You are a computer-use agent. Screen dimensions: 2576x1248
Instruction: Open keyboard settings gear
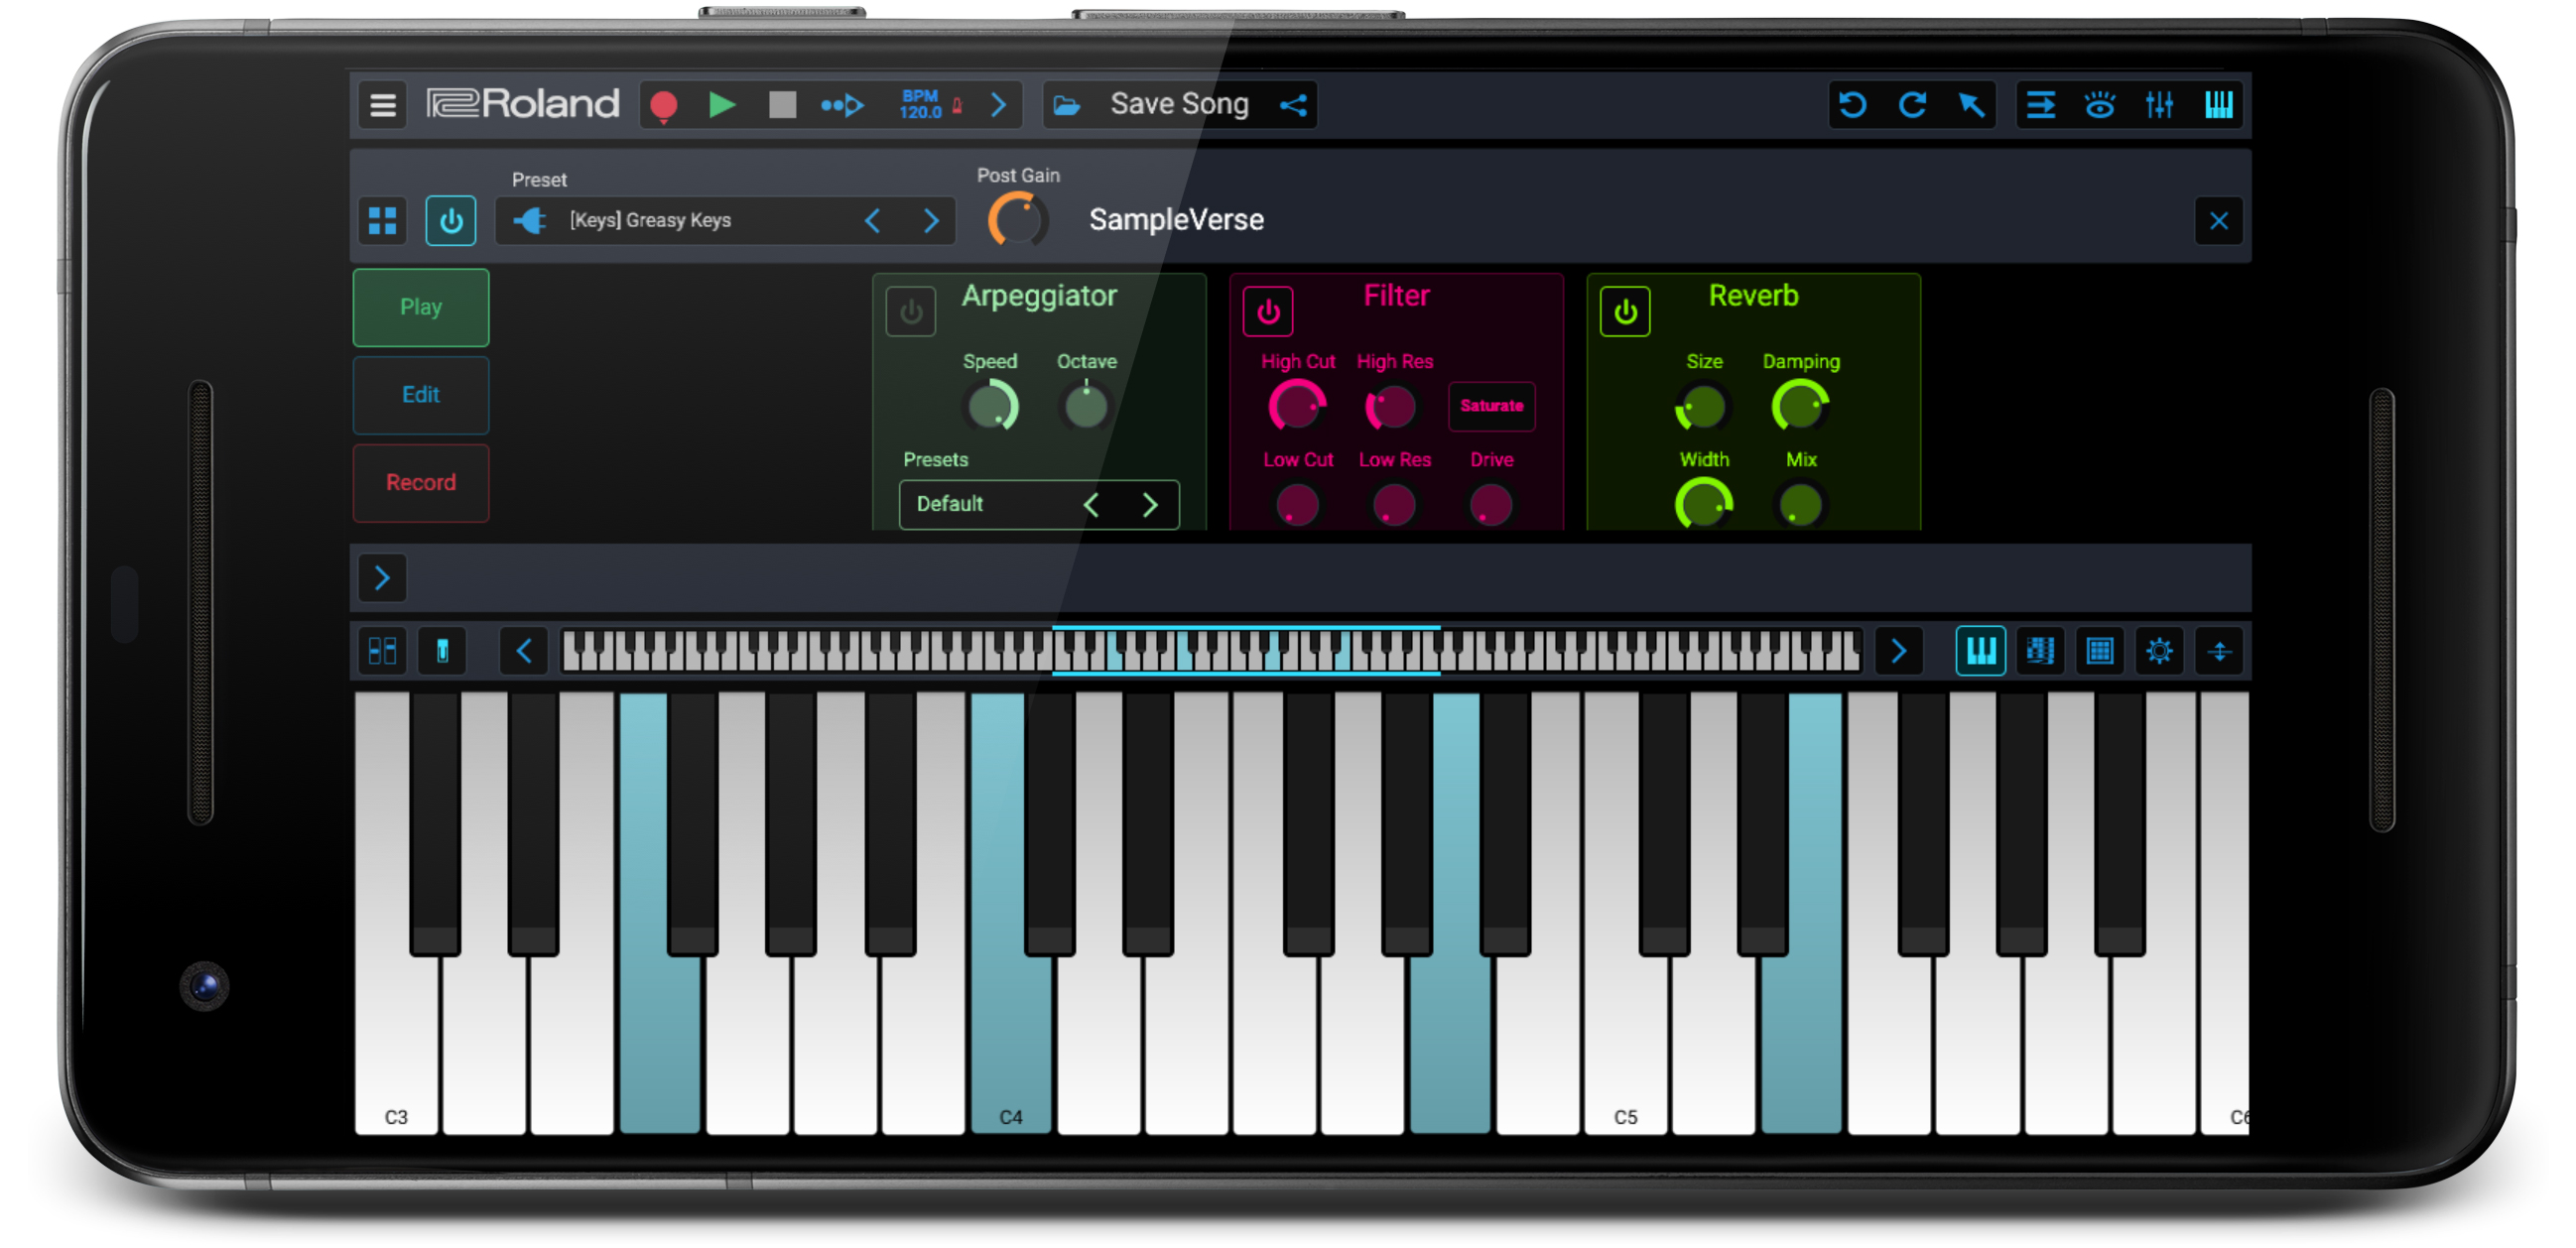(x=2159, y=650)
